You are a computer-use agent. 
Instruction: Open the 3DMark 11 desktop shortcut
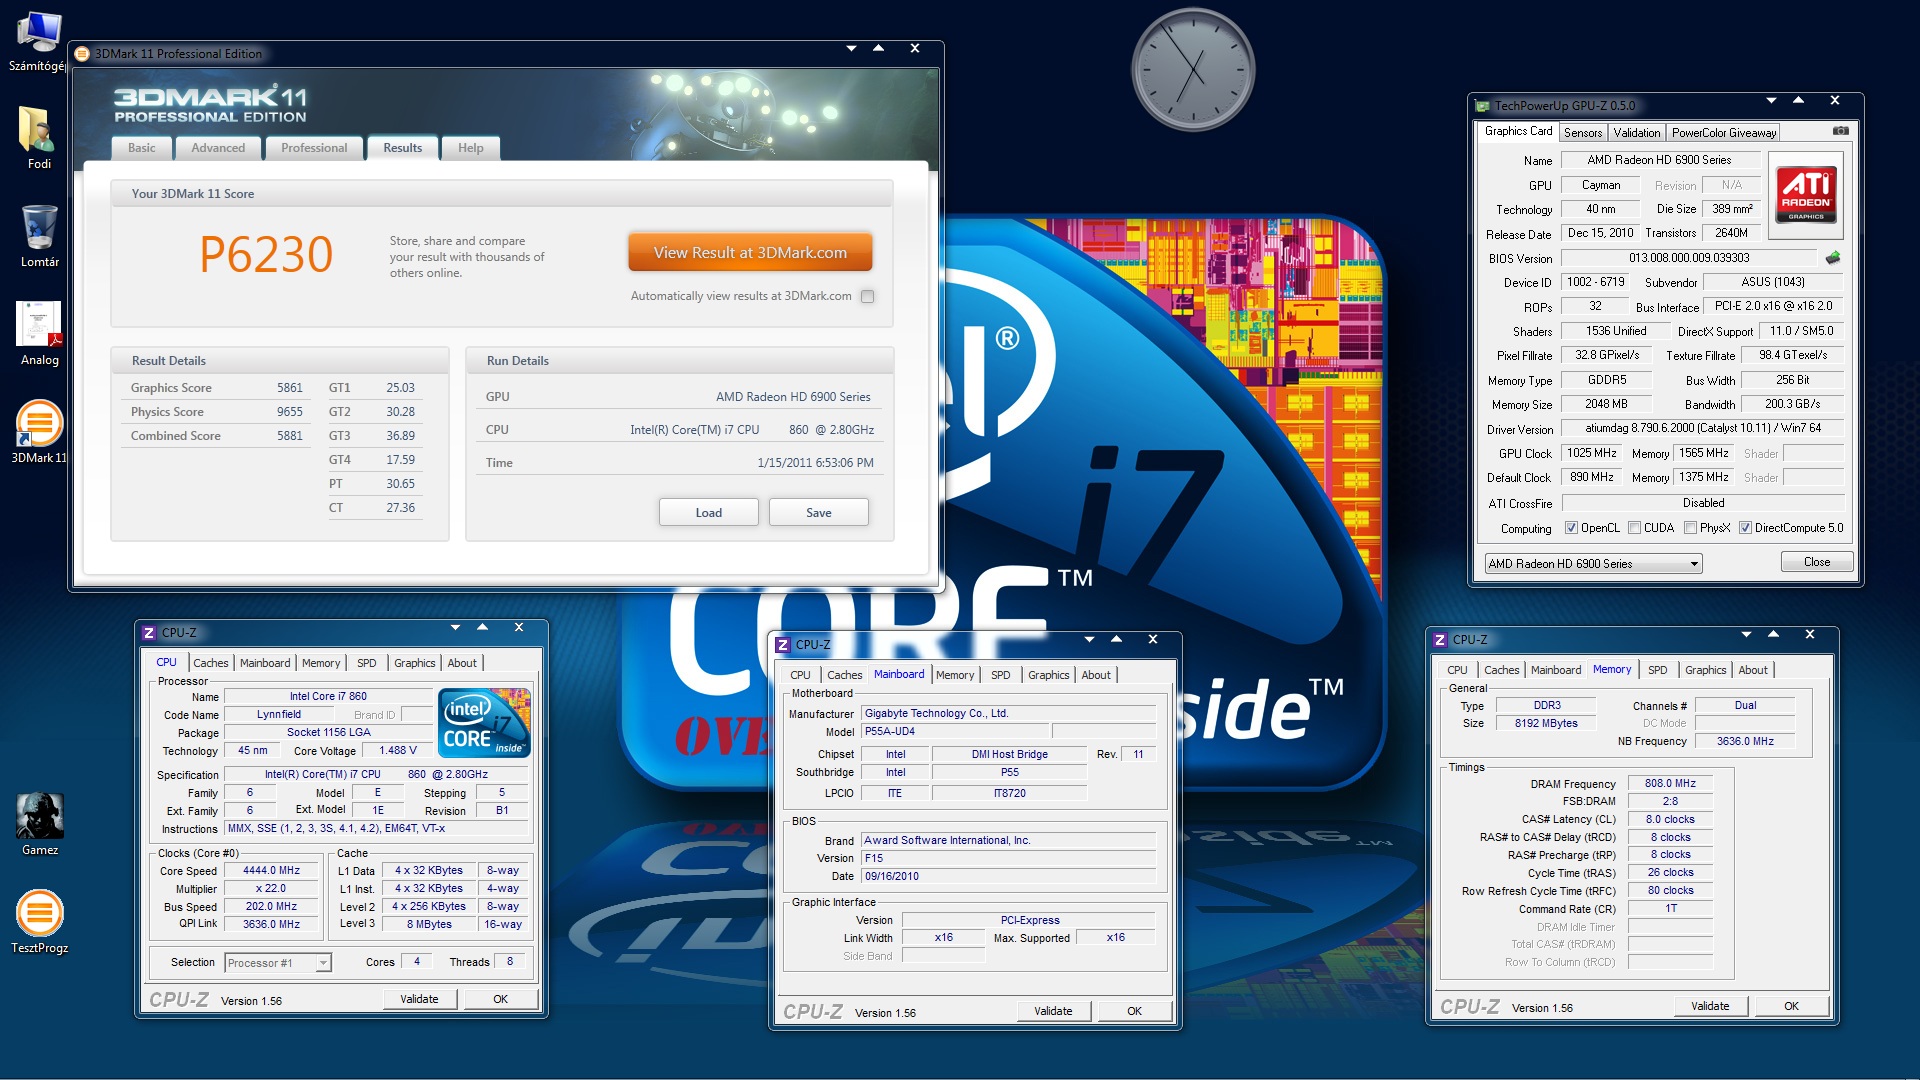pos(39,425)
